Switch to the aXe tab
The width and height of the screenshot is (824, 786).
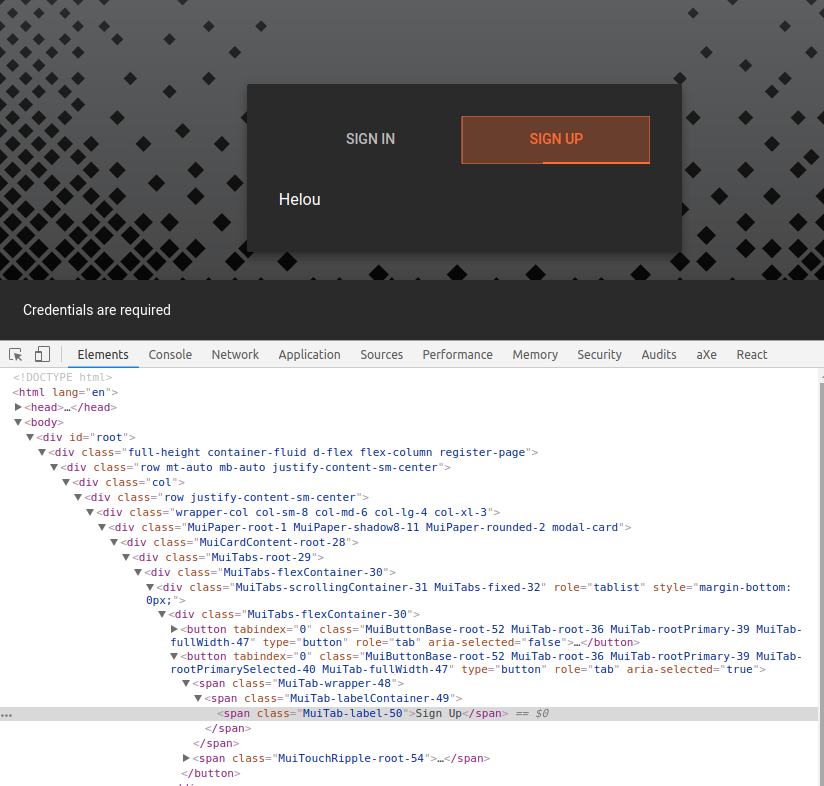point(706,354)
